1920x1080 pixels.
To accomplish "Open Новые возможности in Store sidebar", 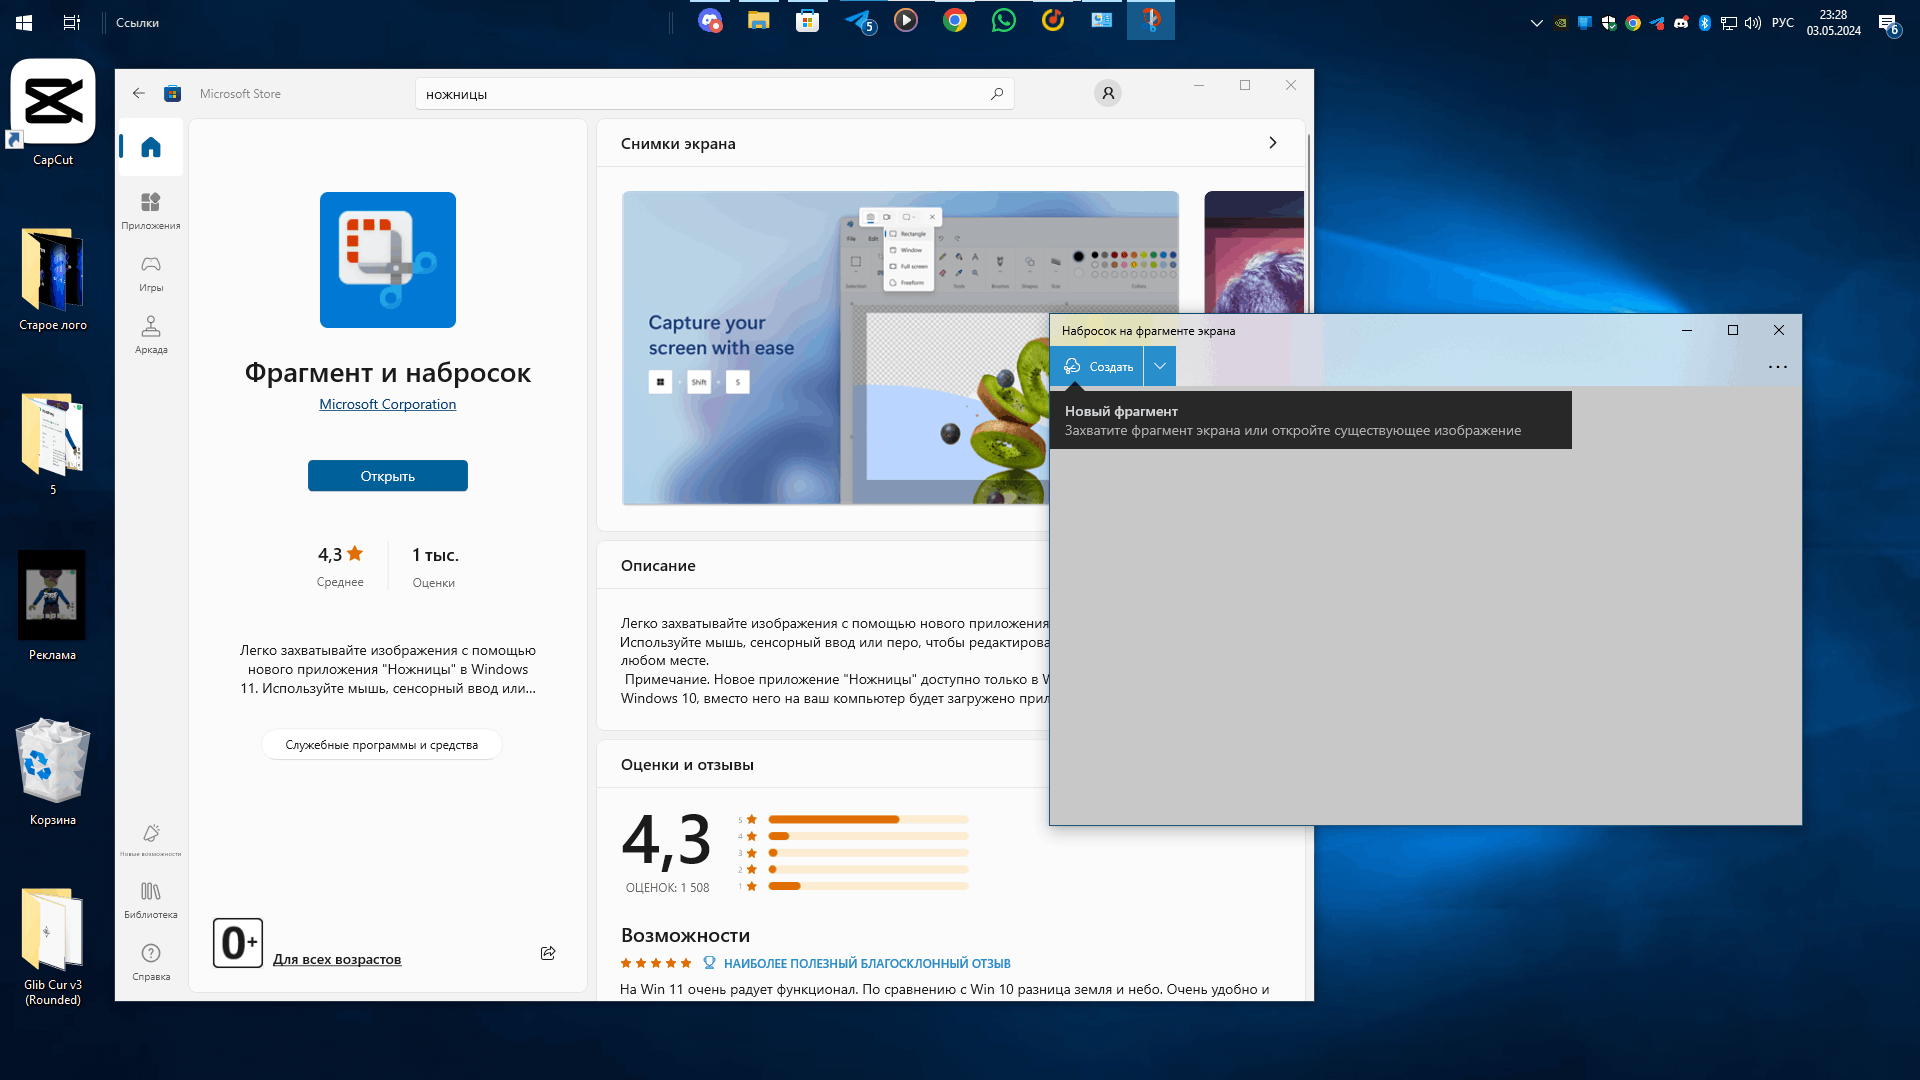I will tap(151, 840).
